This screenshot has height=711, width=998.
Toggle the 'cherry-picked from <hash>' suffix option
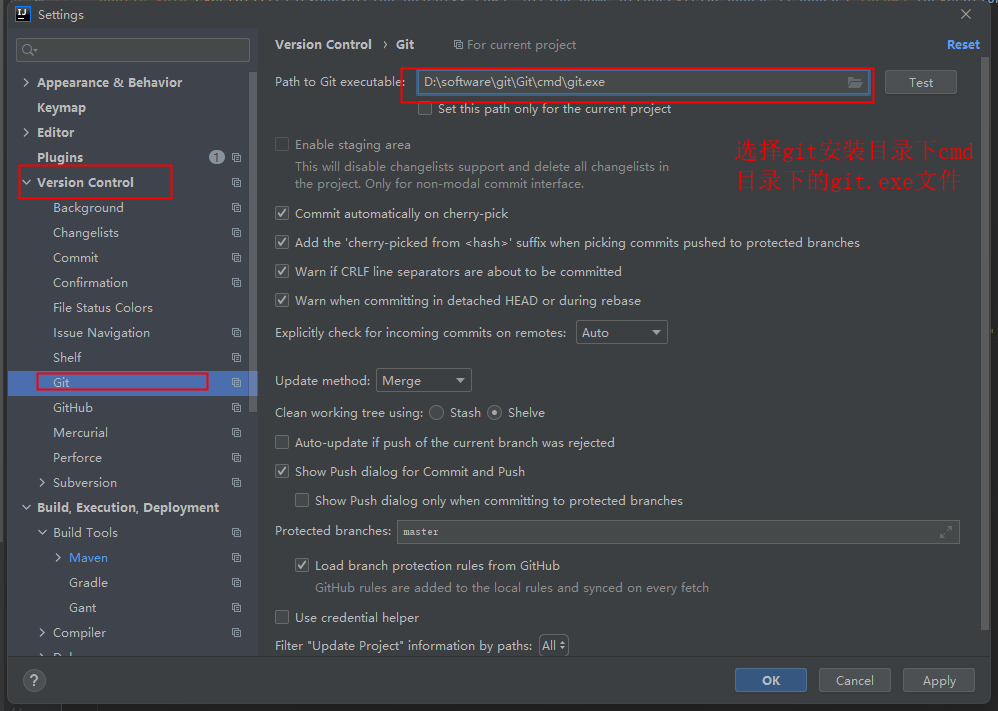(x=282, y=243)
